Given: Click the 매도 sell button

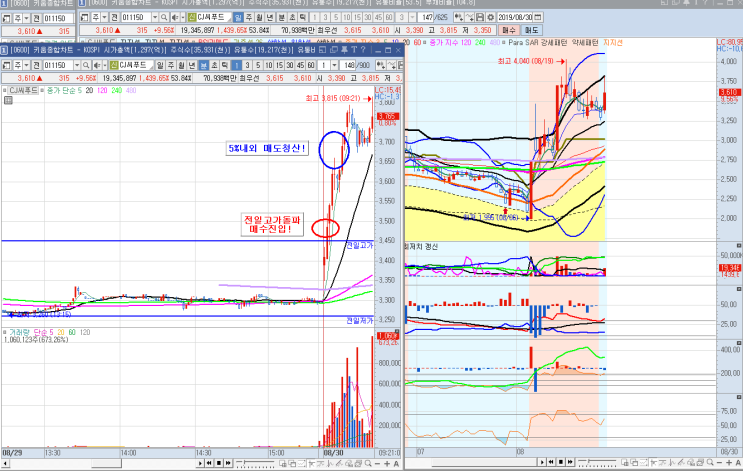Looking at the screenshot, I should pyautogui.click(x=531, y=30).
